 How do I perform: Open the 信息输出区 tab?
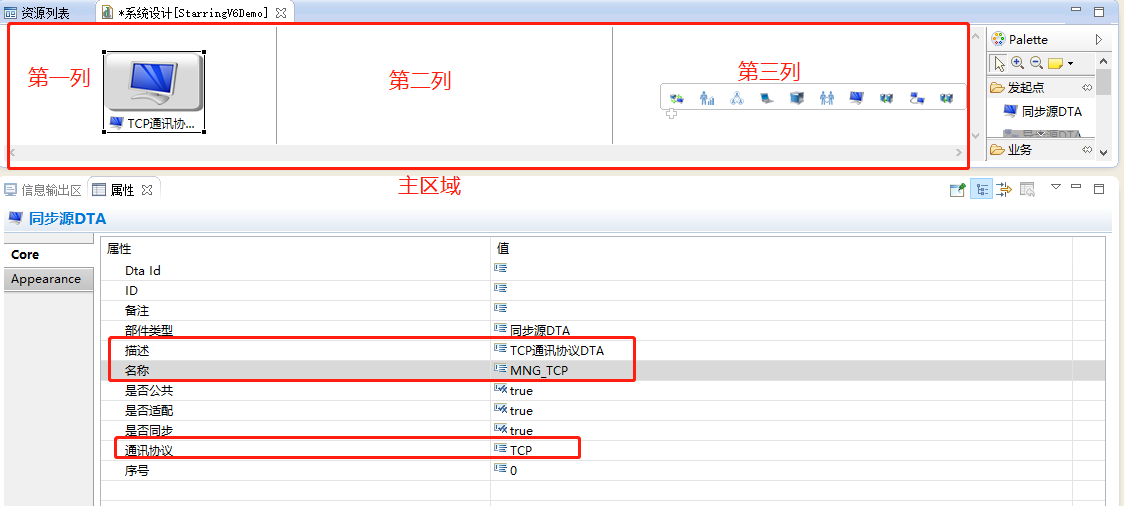pos(43,190)
